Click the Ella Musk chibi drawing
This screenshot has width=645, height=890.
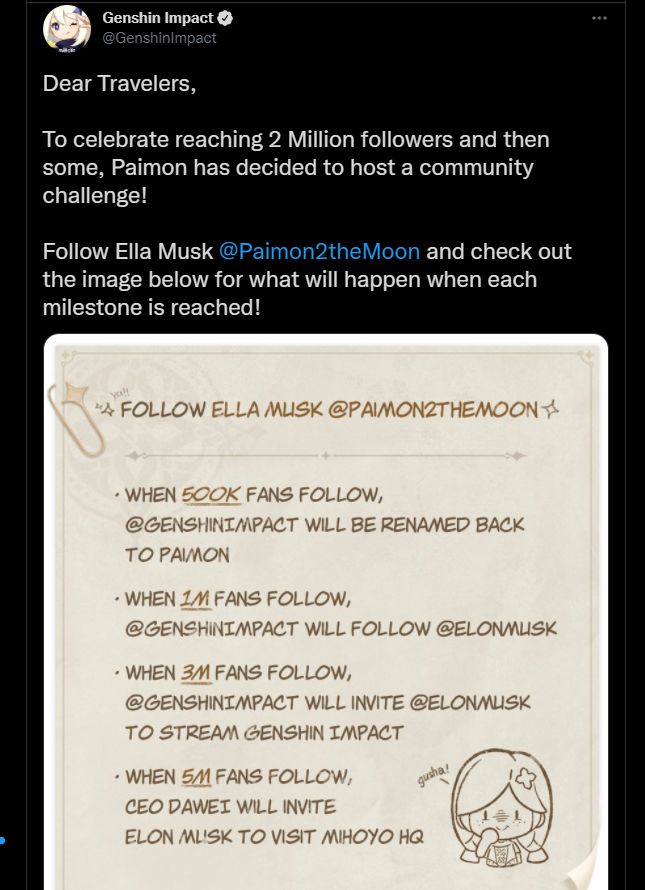(x=504, y=808)
